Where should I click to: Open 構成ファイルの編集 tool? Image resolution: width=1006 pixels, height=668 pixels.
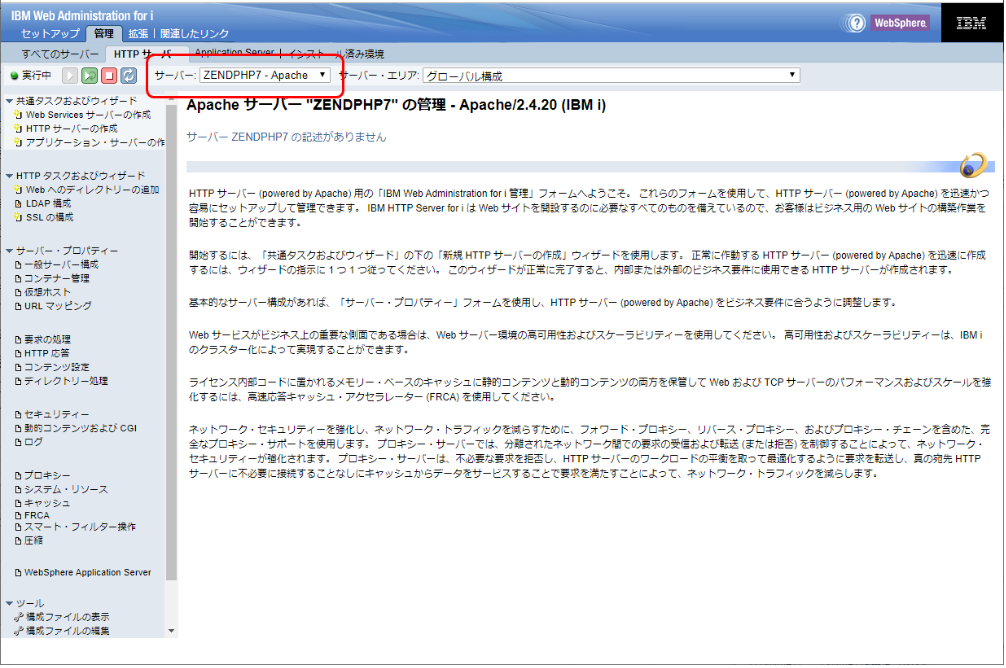click(67, 631)
